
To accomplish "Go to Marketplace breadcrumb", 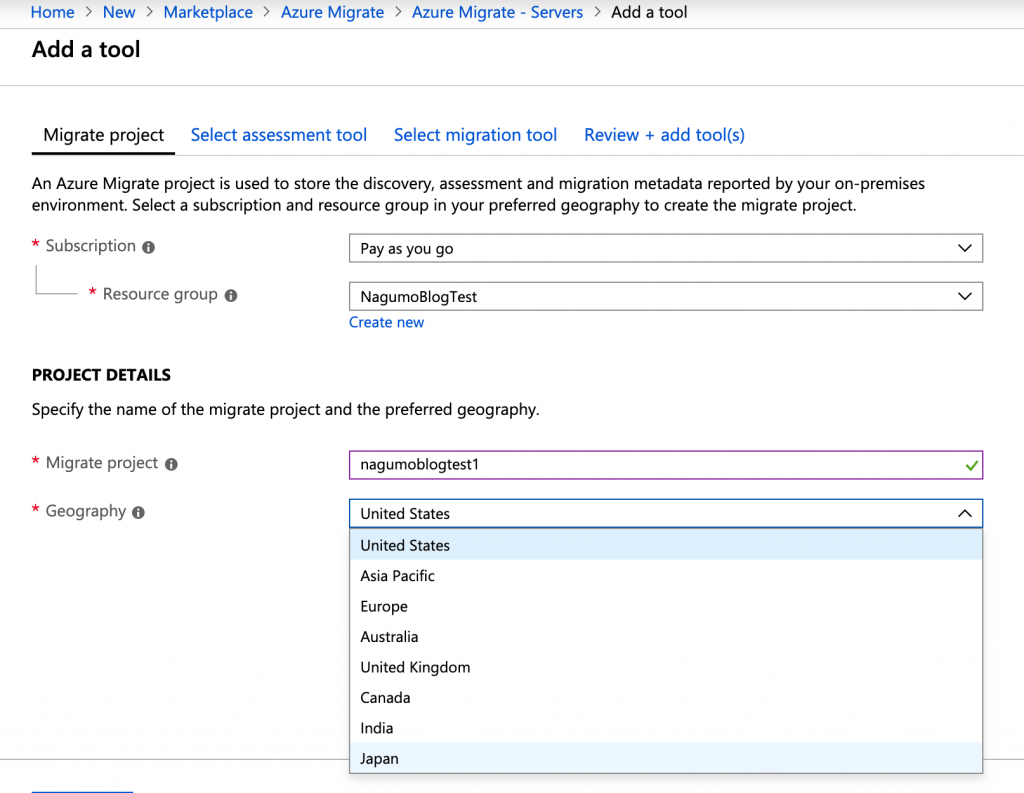I will (208, 12).
